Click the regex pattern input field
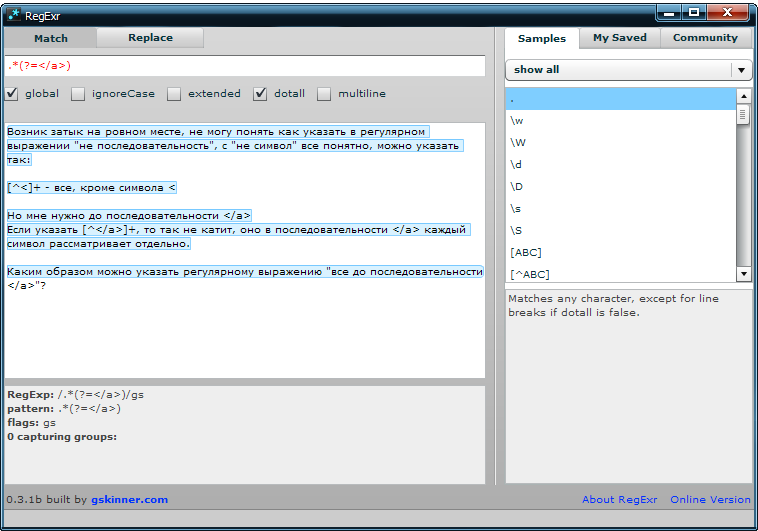The image size is (758, 531). pyautogui.click(x=244, y=66)
